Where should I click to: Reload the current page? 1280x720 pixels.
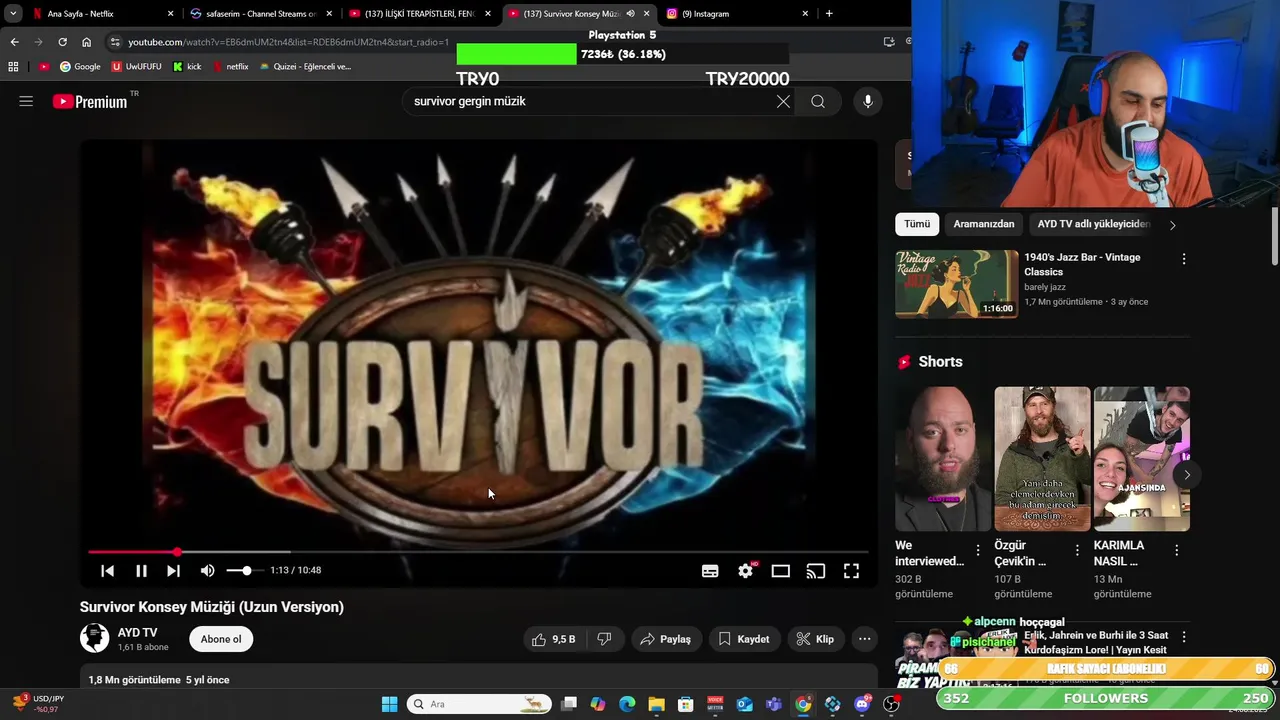tap(62, 42)
